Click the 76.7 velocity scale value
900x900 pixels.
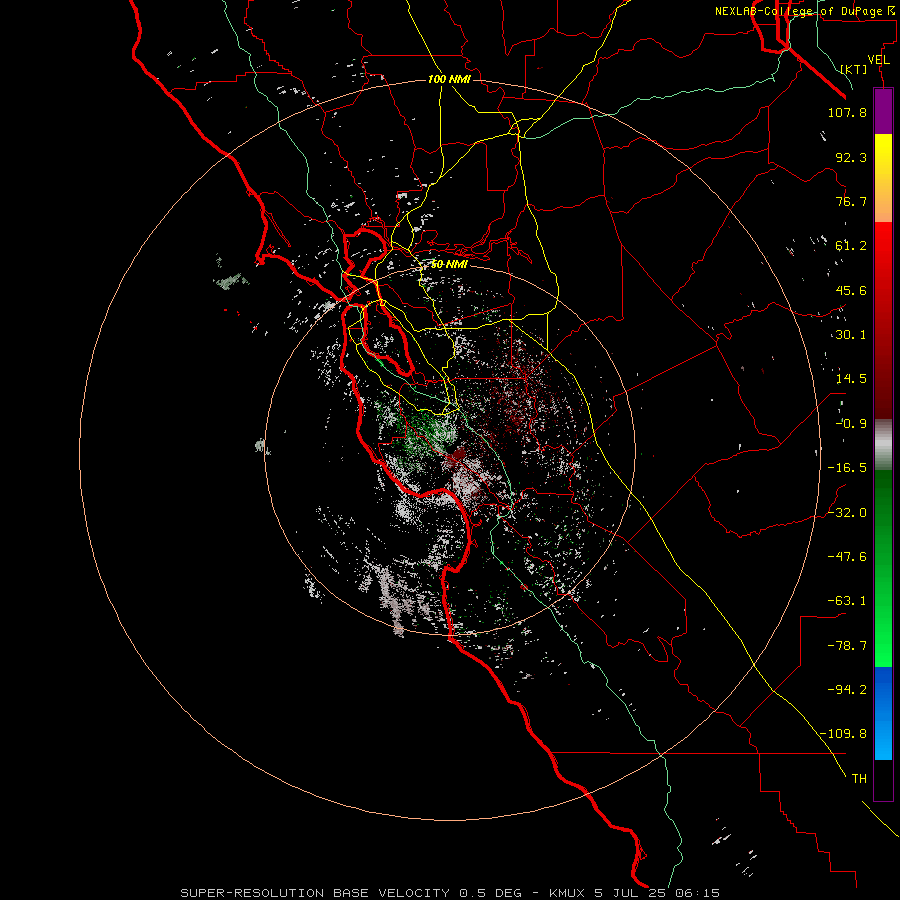pyautogui.click(x=851, y=201)
